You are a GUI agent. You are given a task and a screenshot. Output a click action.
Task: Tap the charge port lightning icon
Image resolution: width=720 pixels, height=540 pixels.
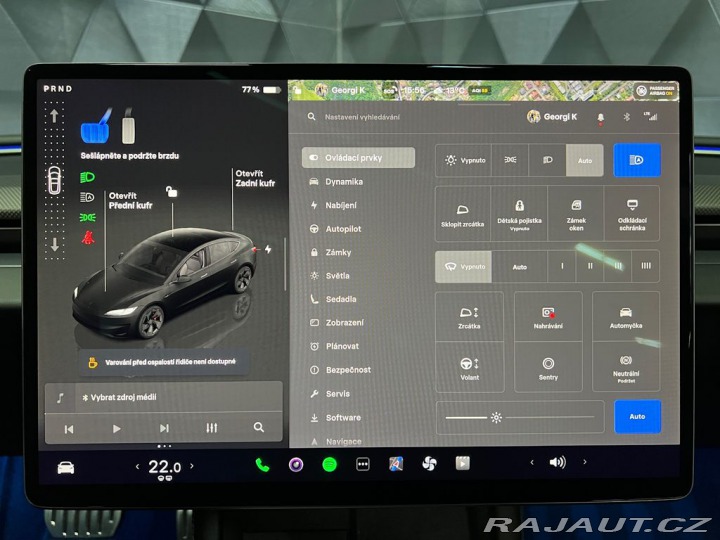click(268, 249)
